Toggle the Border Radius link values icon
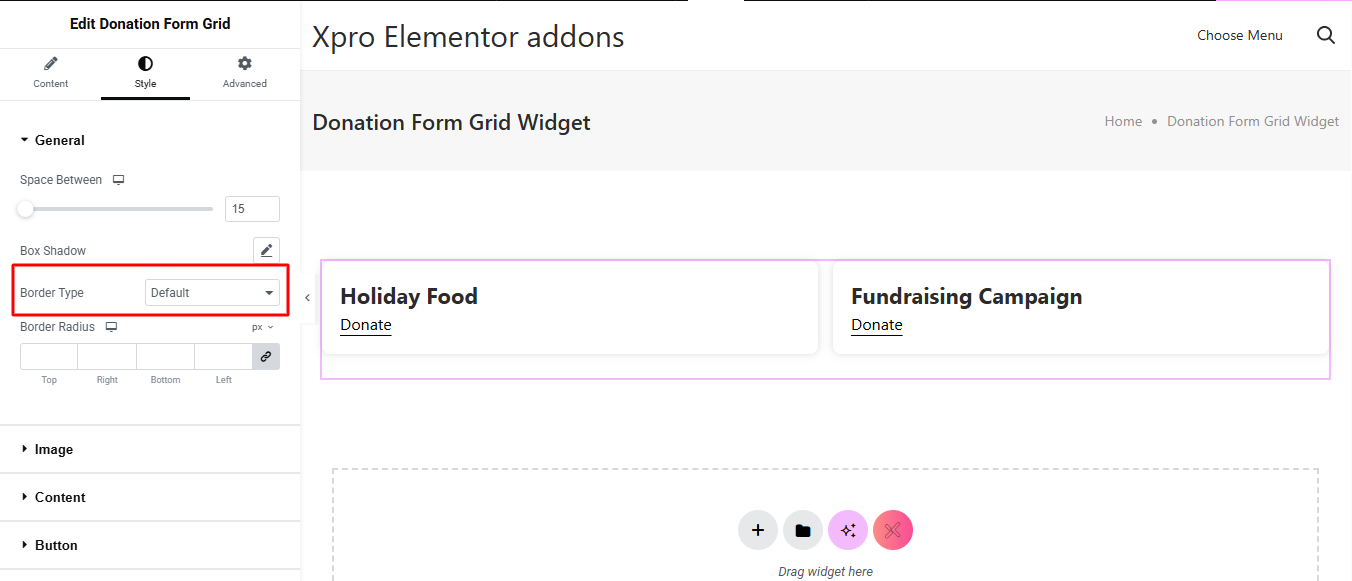 click(266, 356)
